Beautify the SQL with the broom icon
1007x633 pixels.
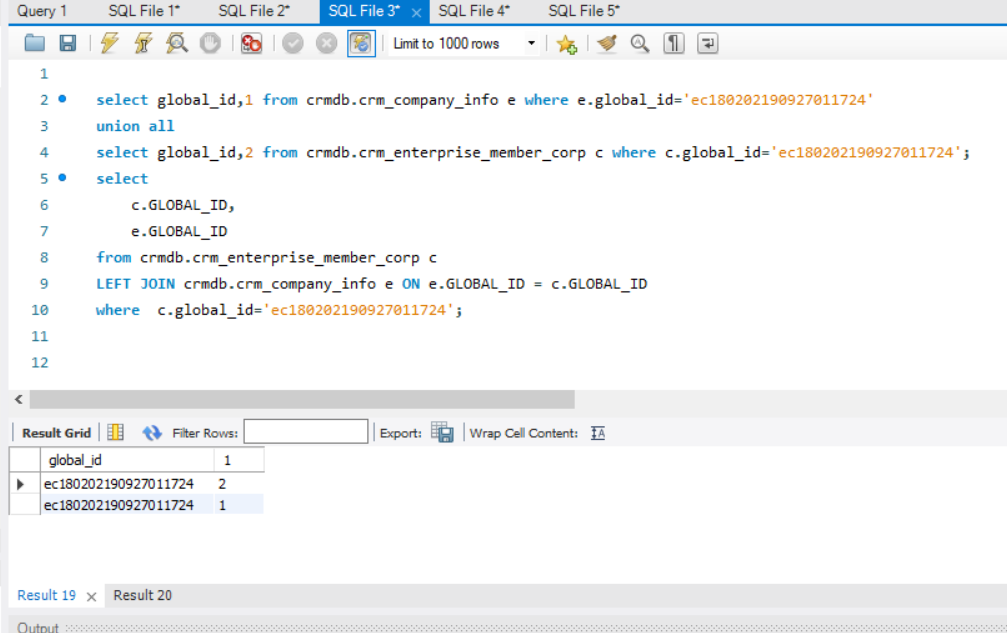point(606,44)
